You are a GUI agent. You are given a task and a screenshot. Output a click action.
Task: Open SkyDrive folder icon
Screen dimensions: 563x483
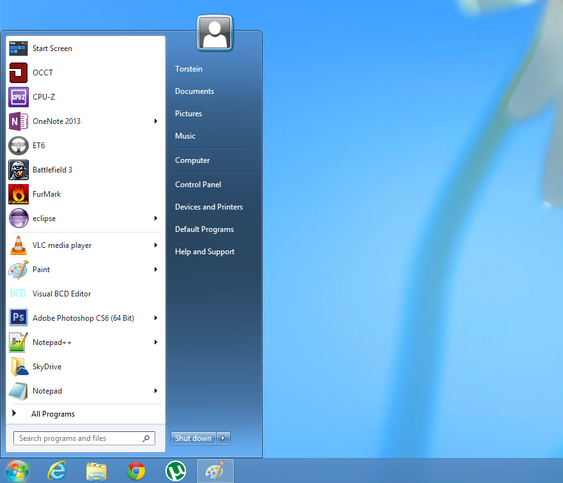(x=19, y=366)
